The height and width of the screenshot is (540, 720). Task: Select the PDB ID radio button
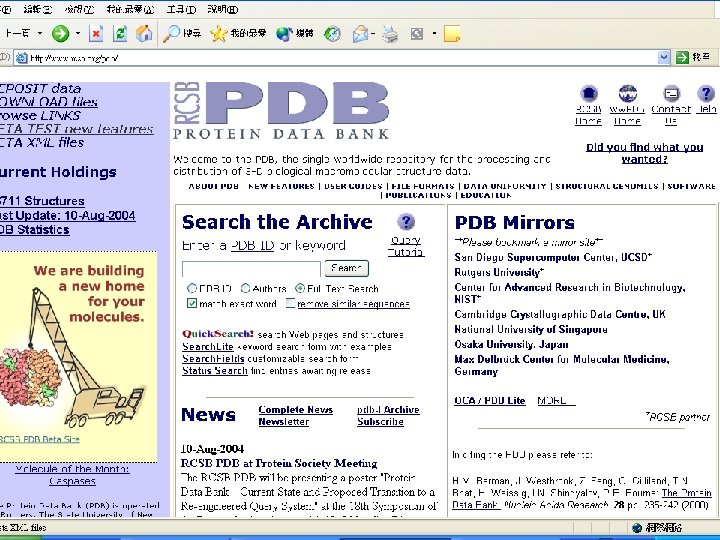pyautogui.click(x=192, y=288)
